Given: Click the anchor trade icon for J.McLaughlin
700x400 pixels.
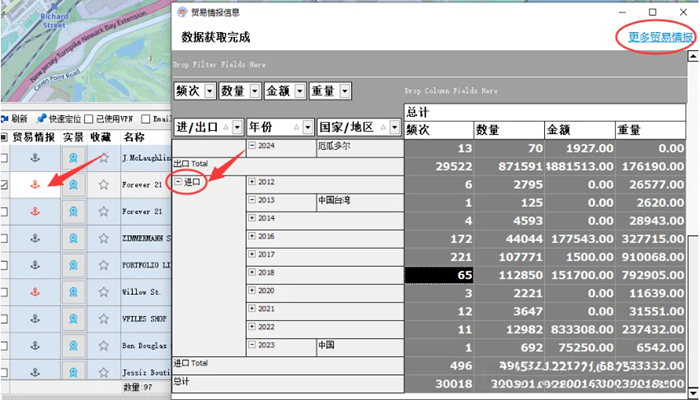Looking at the screenshot, I should 35,158.
